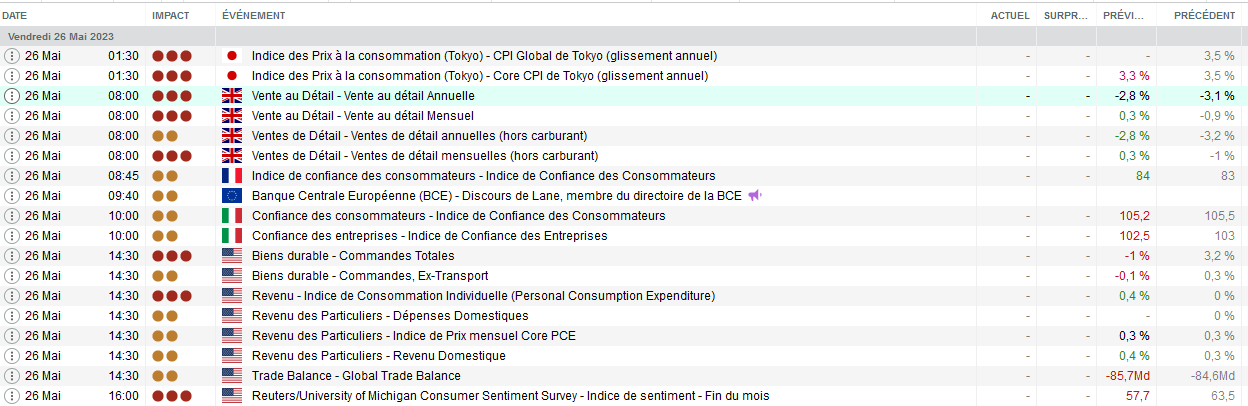Click the ACTUEL column header

(x=1010, y=16)
